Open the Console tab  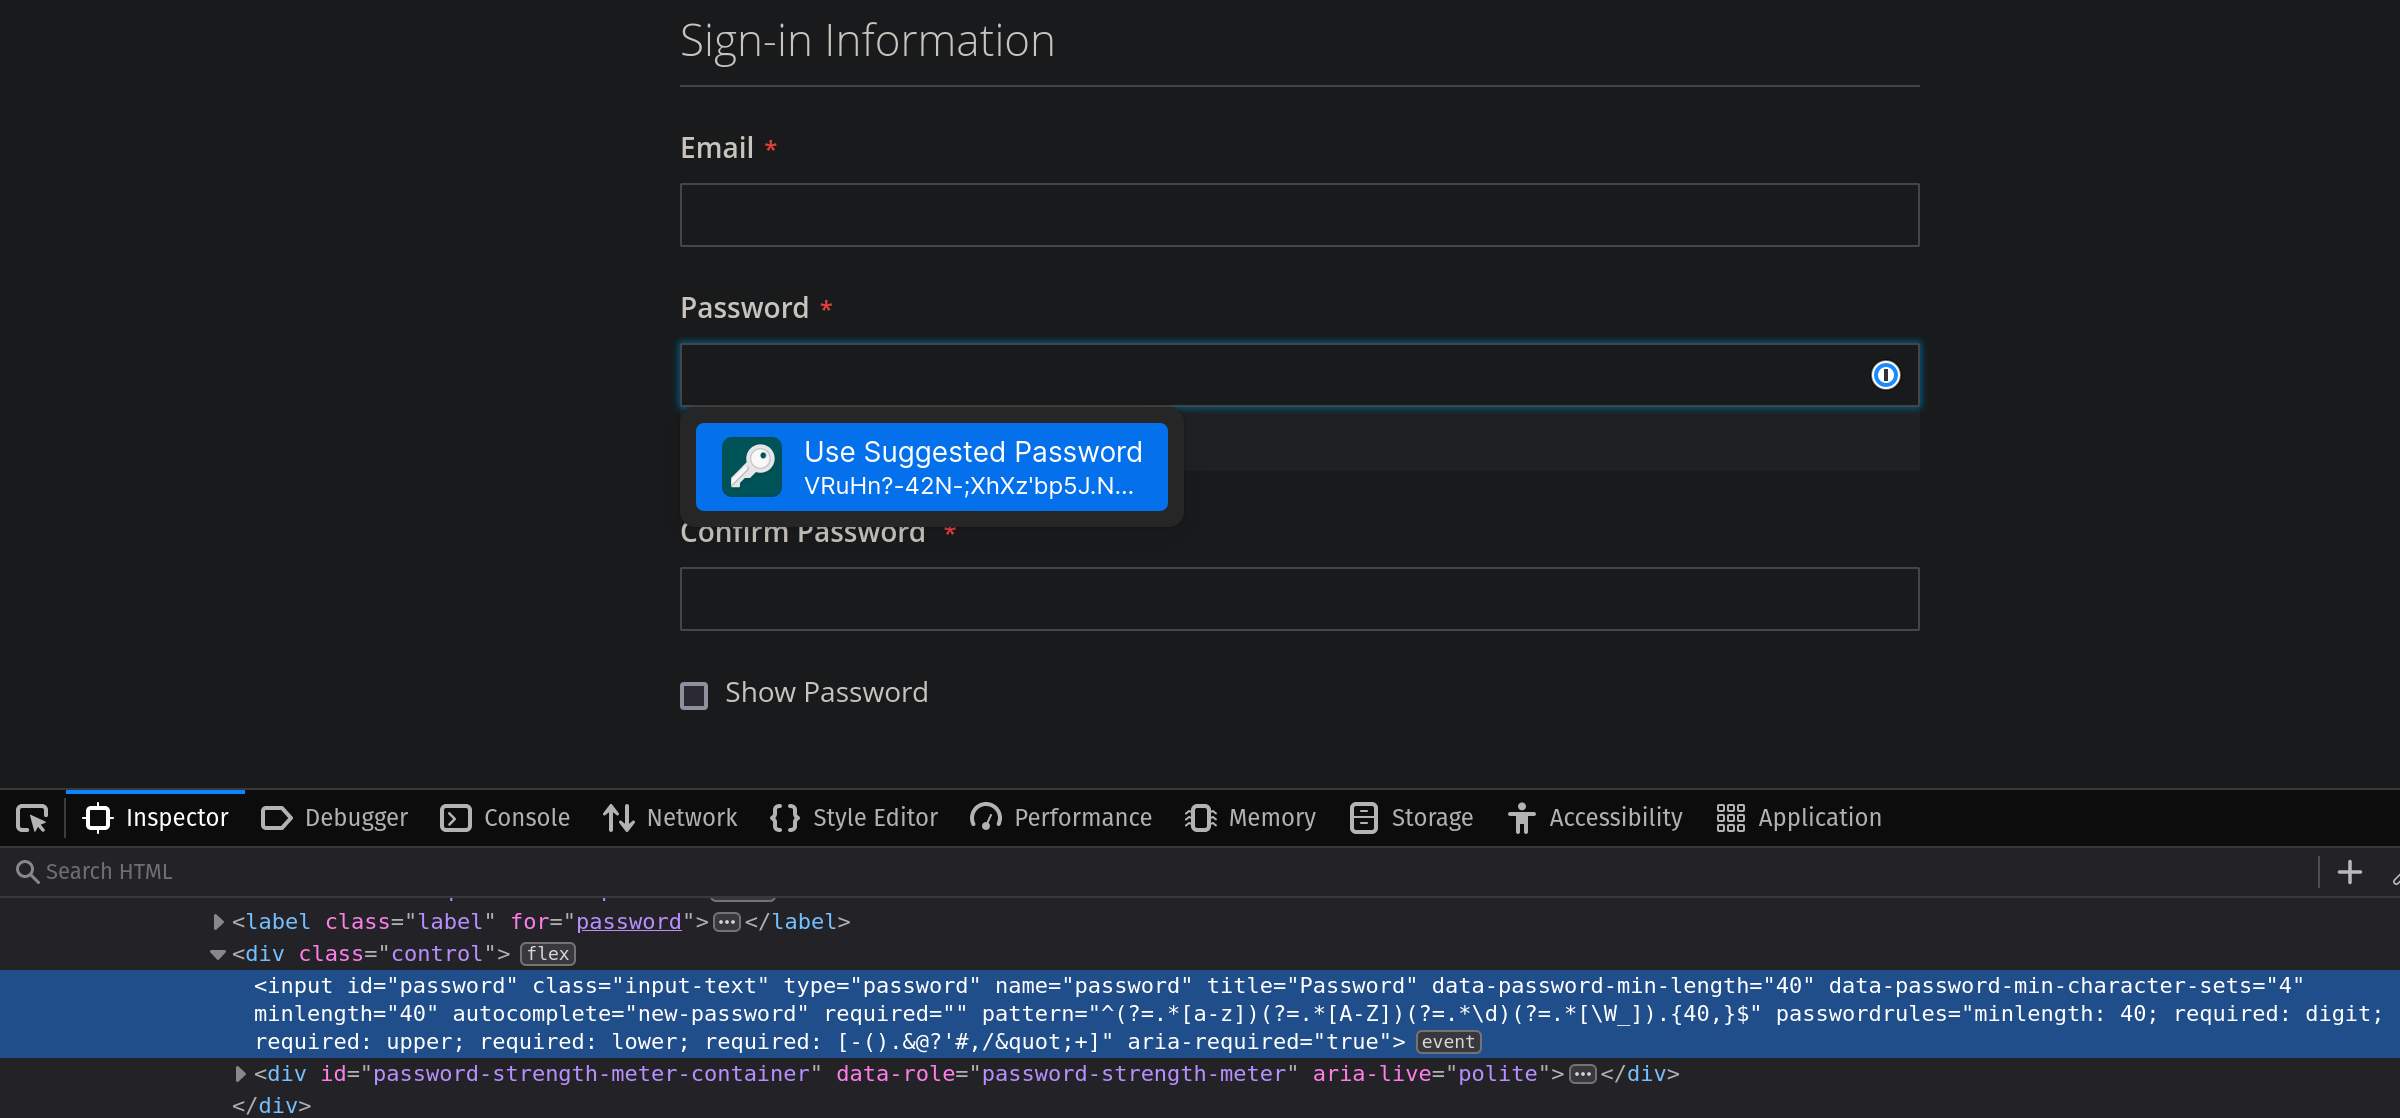point(505,818)
